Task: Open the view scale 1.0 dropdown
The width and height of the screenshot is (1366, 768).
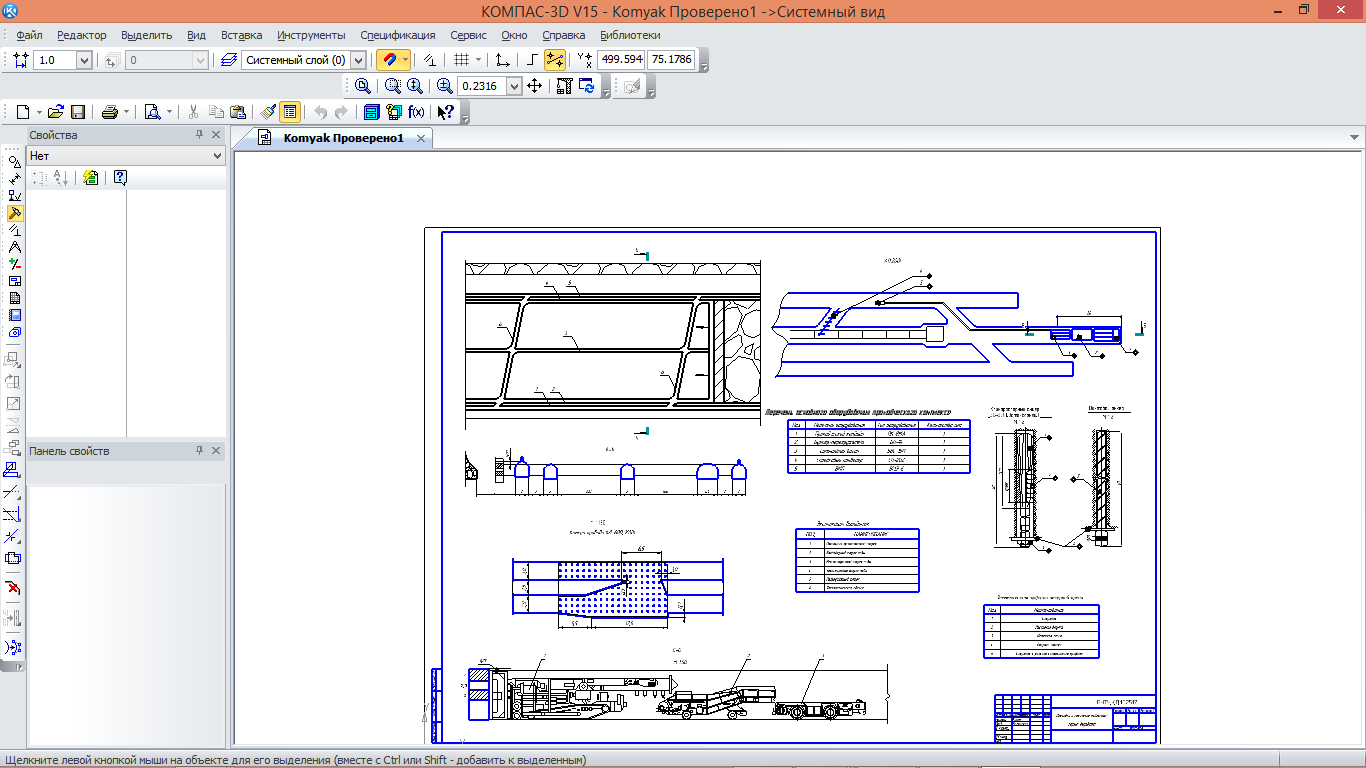Action: (84, 60)
